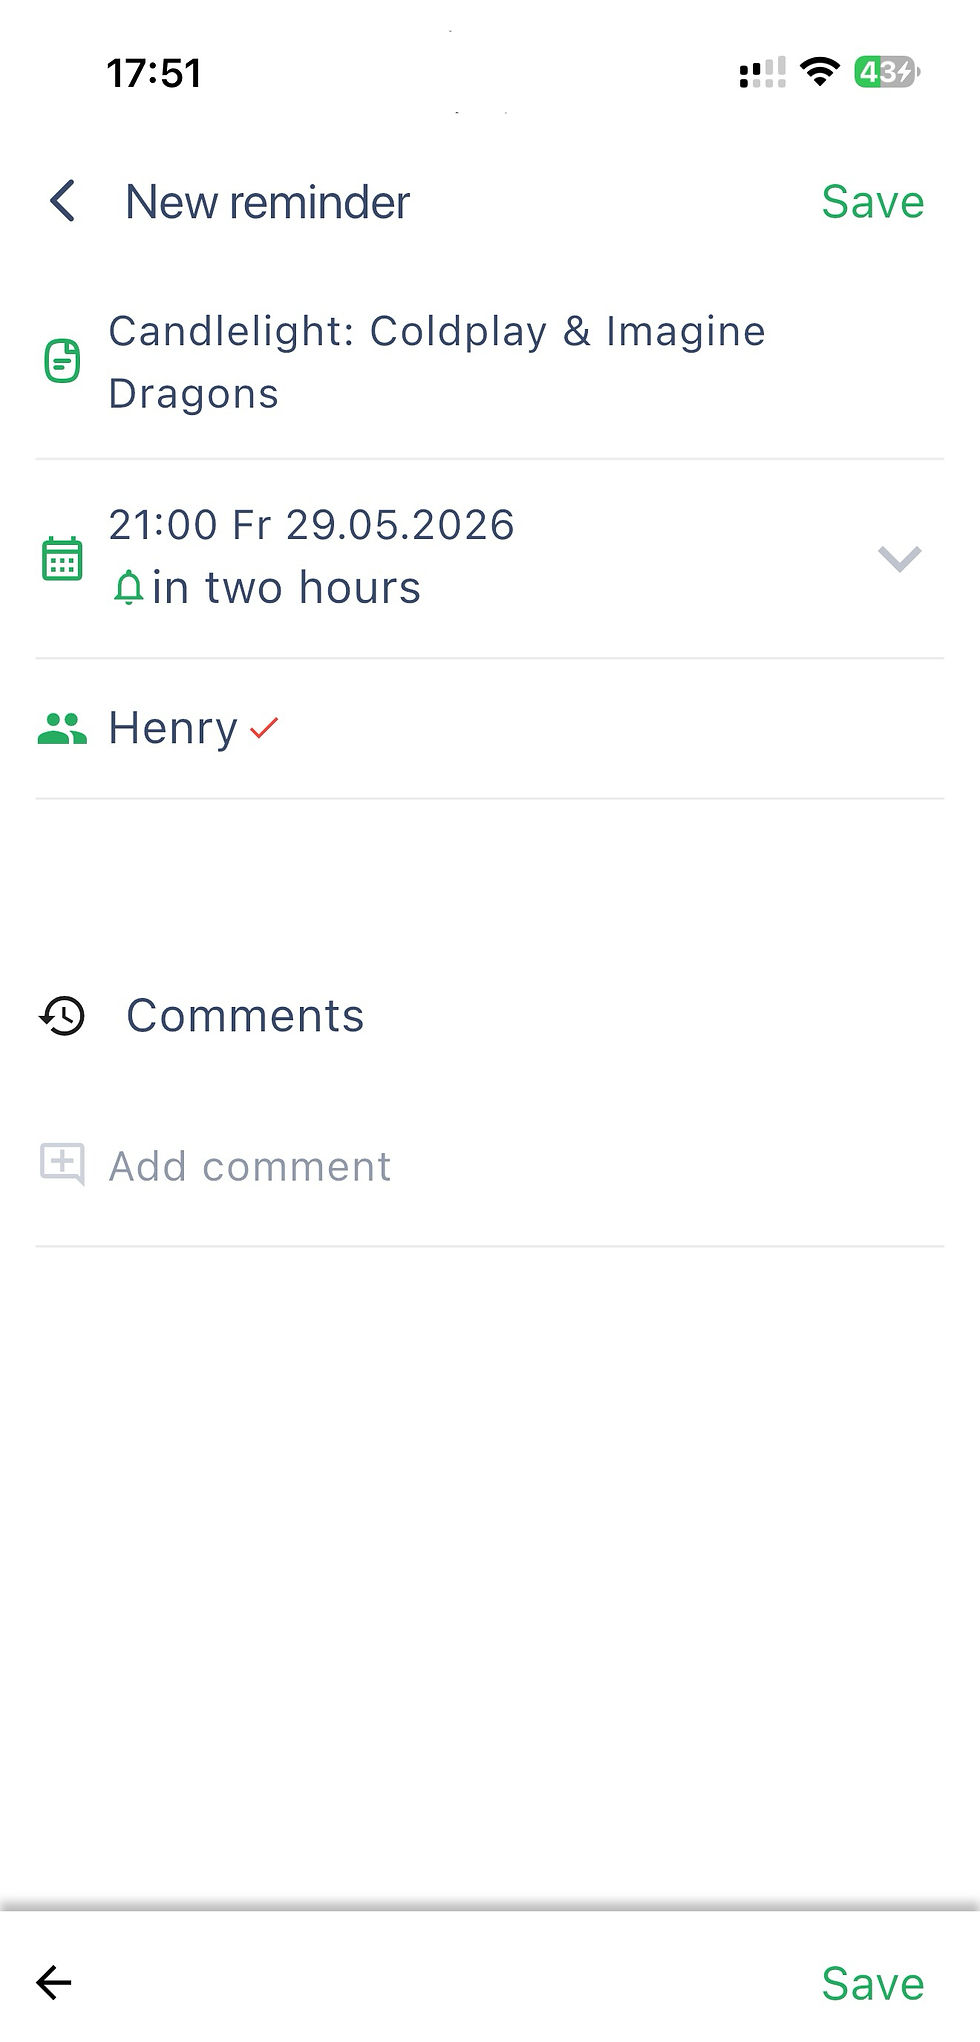Image resolution: width=980 pixels, height=2042 pixels.
Task: Toggle the red checkmark next to Henry
Action: tap(264, 728)
